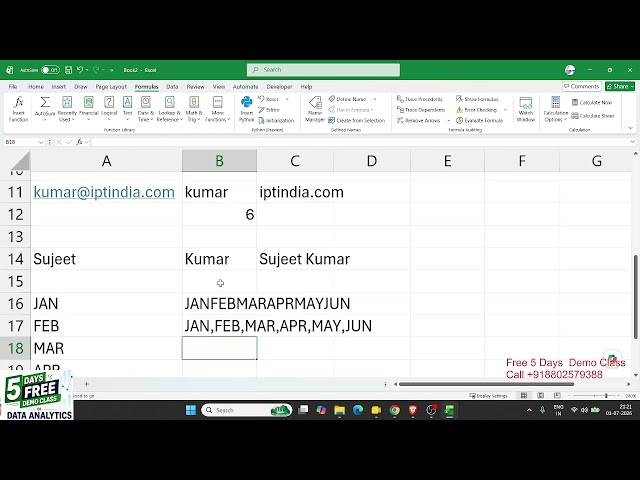
Task: Open Financial functions list
Action: point(89,109)
